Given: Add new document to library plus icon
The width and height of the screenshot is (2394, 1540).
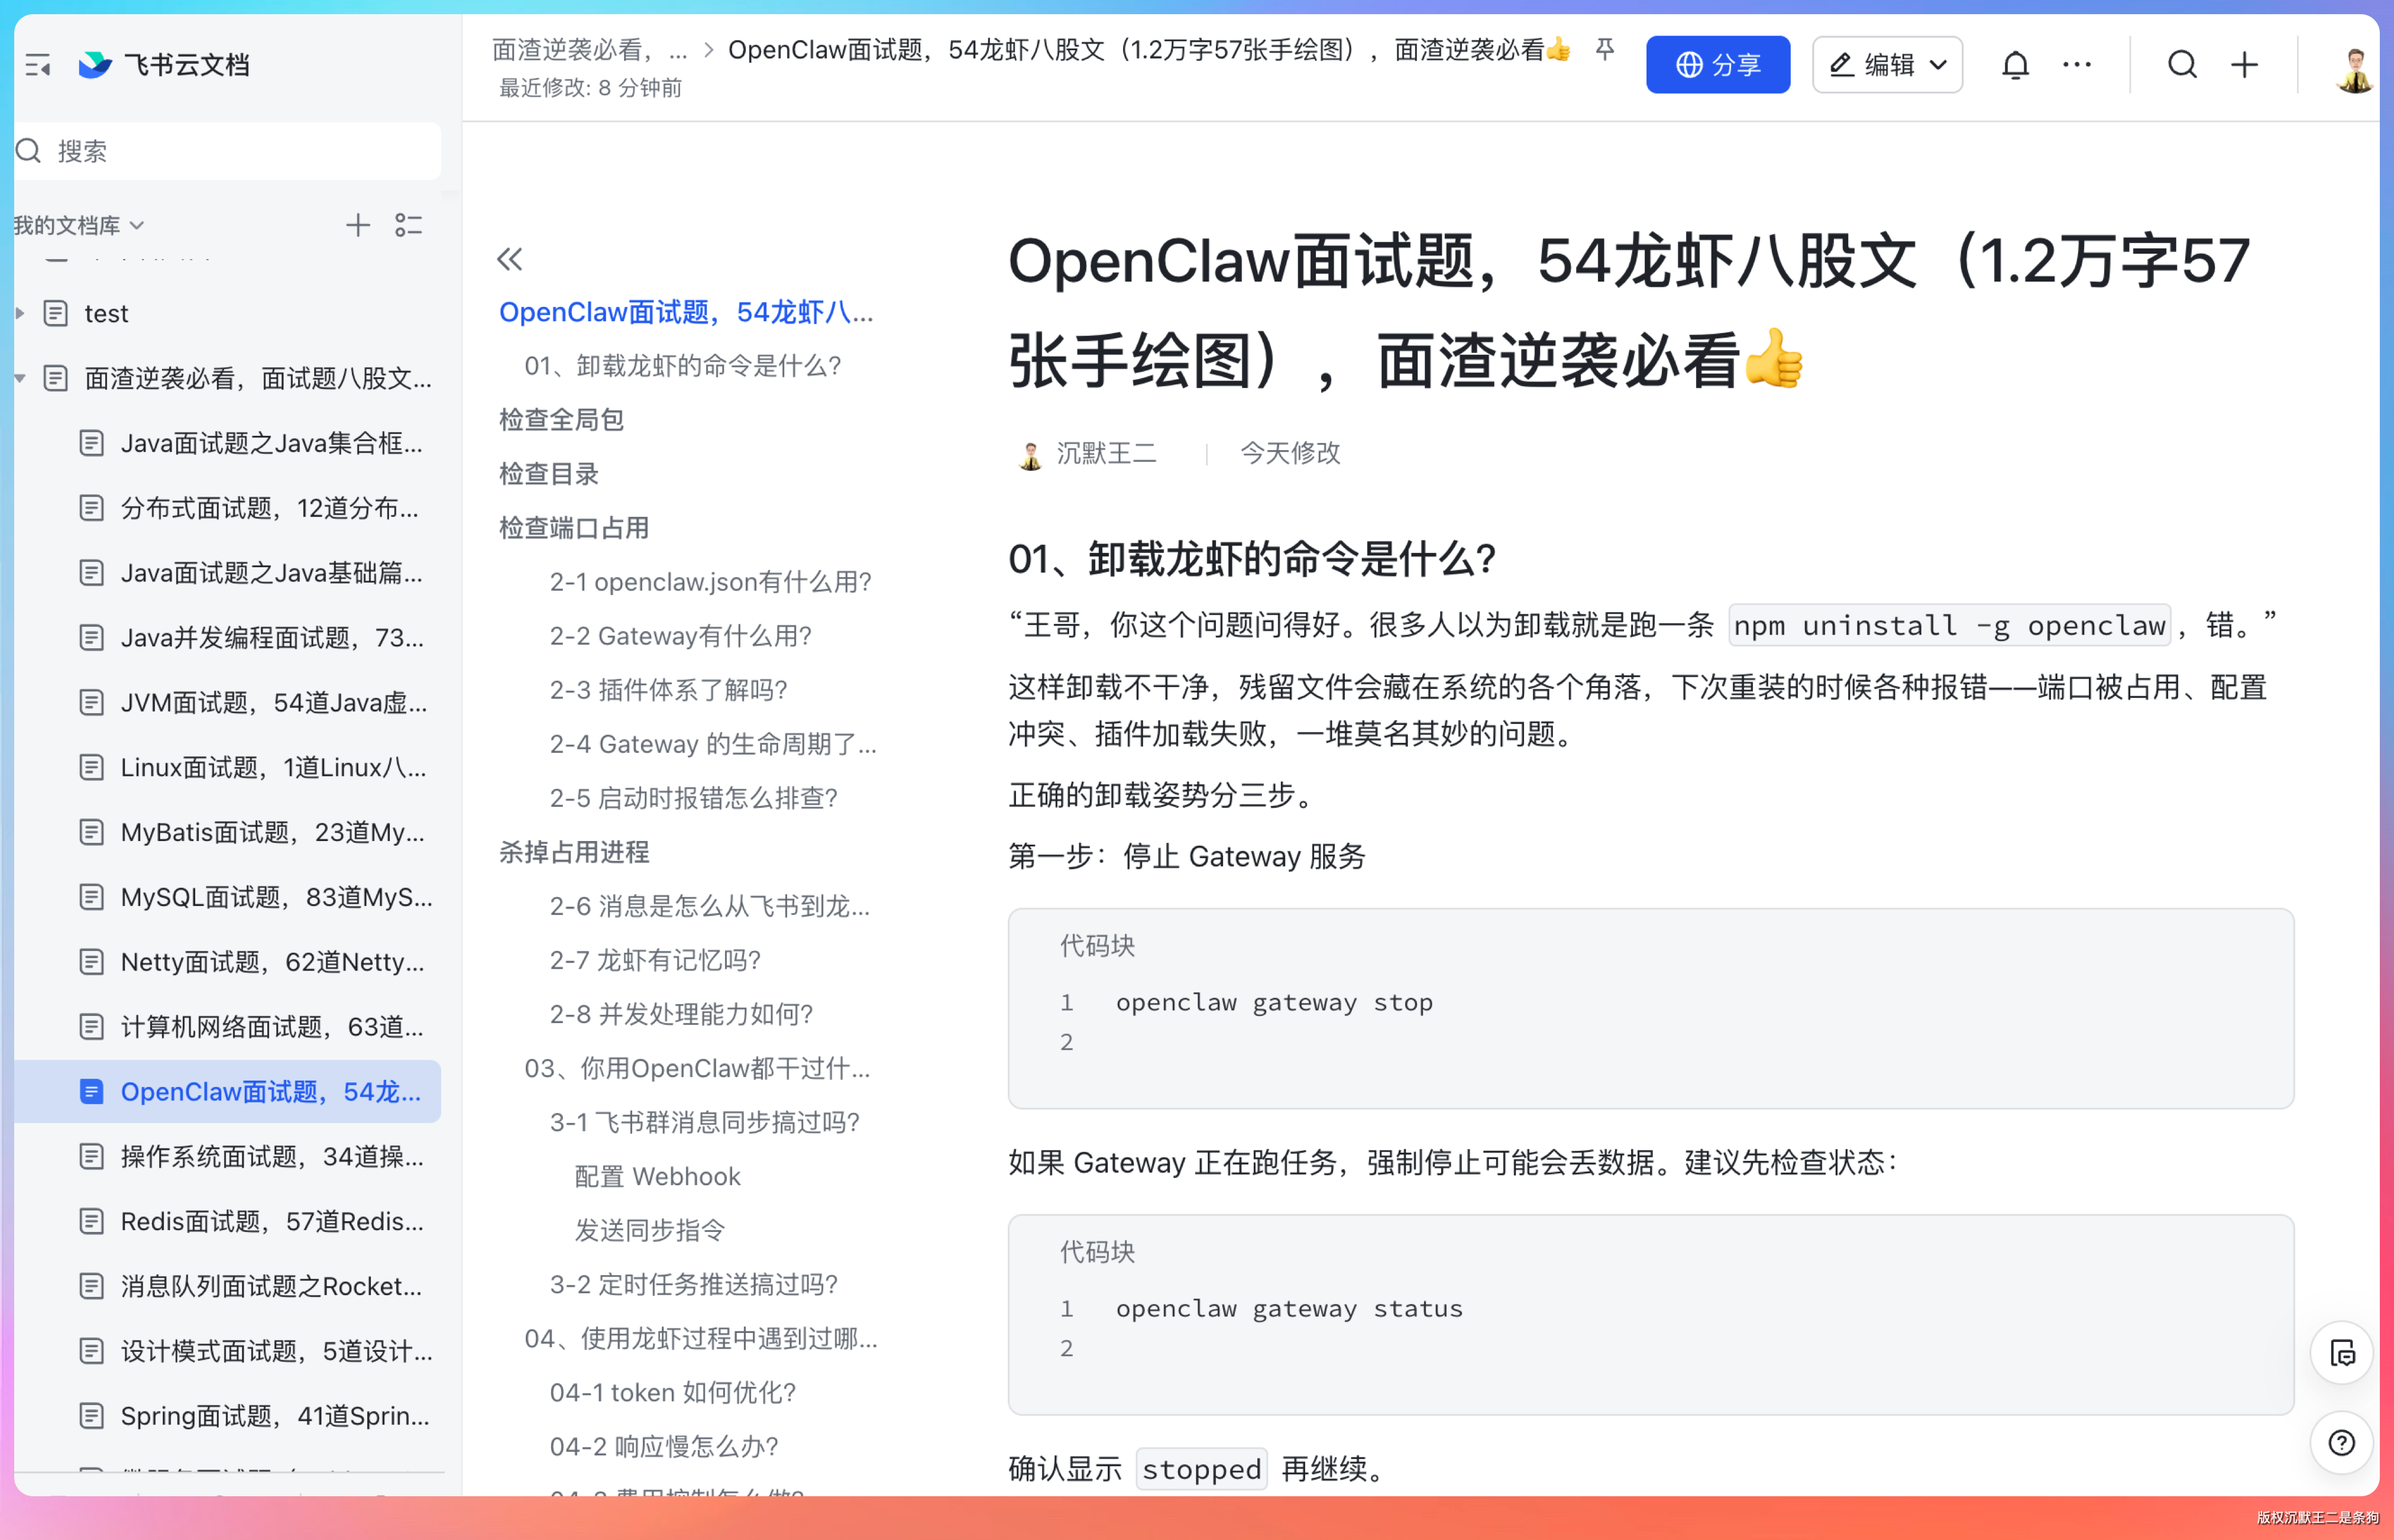Looking at the screenshot, I should [357, 226].
